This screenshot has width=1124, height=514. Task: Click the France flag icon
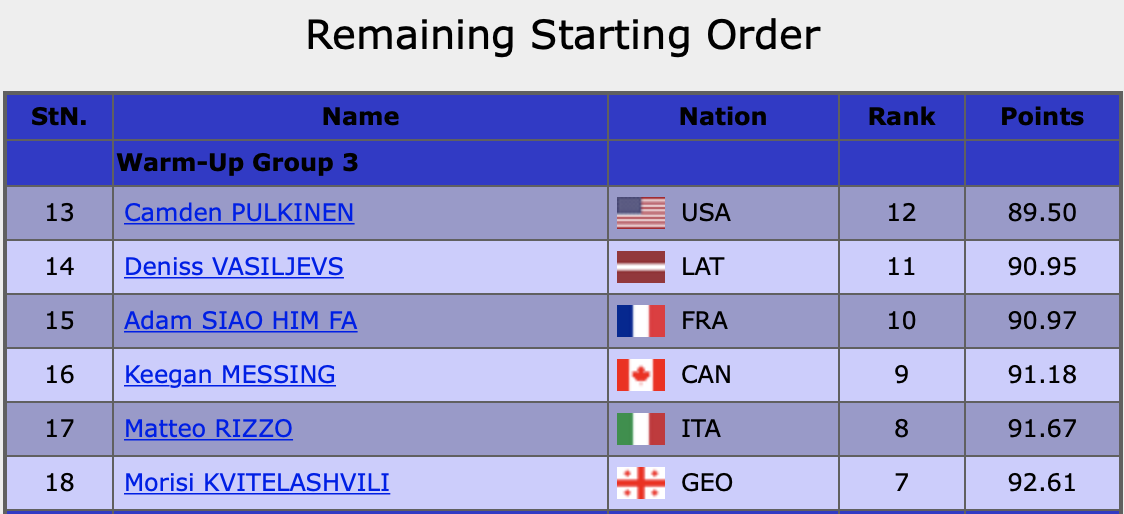[640, 321]
